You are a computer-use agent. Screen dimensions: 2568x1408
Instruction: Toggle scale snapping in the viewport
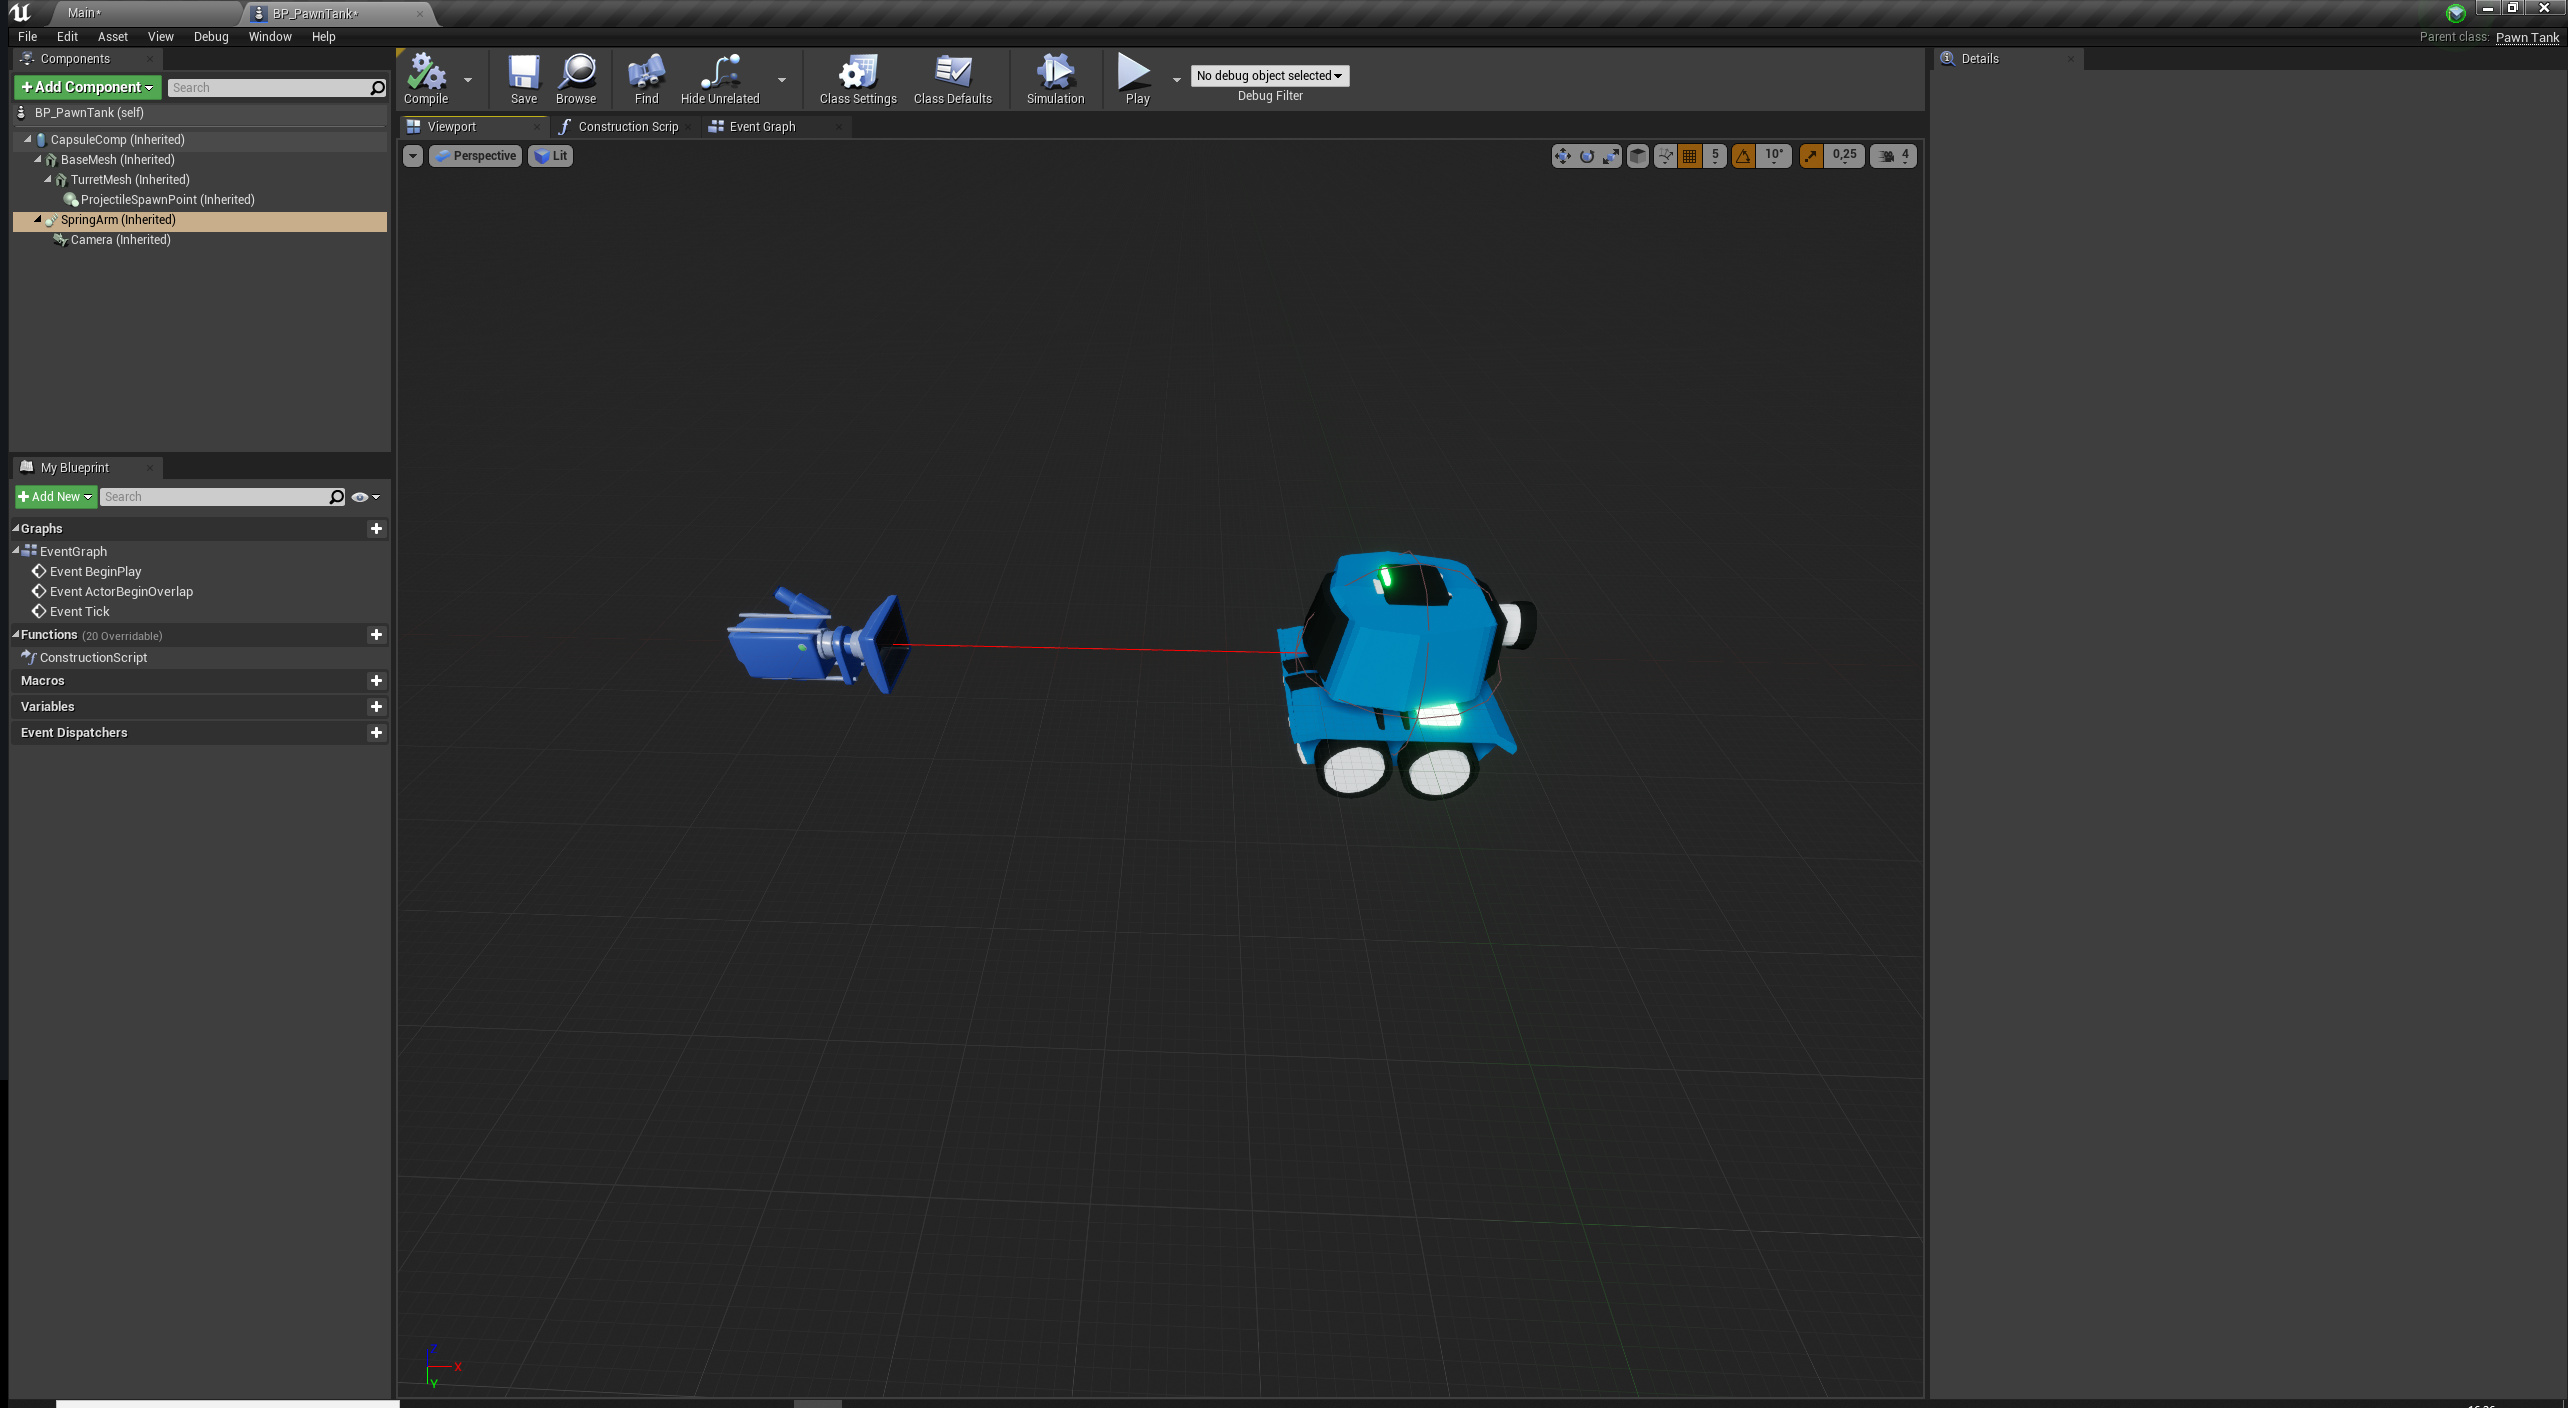1811,156
